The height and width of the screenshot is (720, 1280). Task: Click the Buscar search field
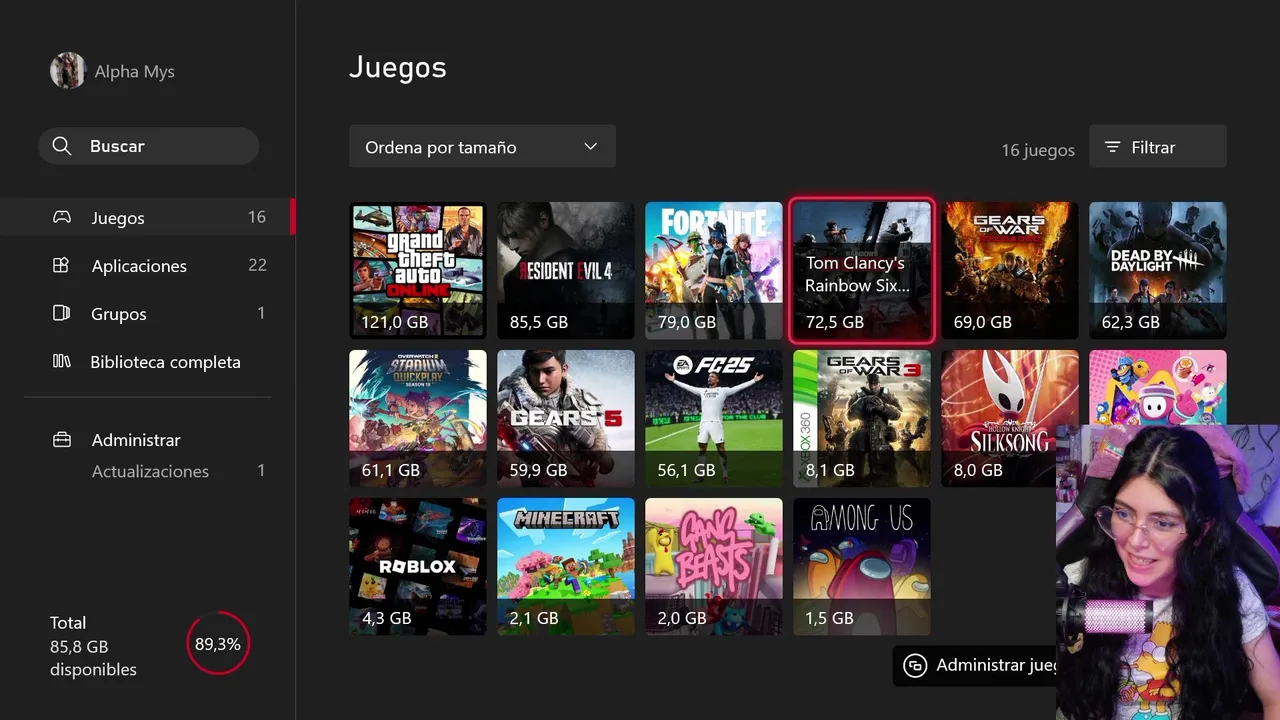[x=148, y=146]
